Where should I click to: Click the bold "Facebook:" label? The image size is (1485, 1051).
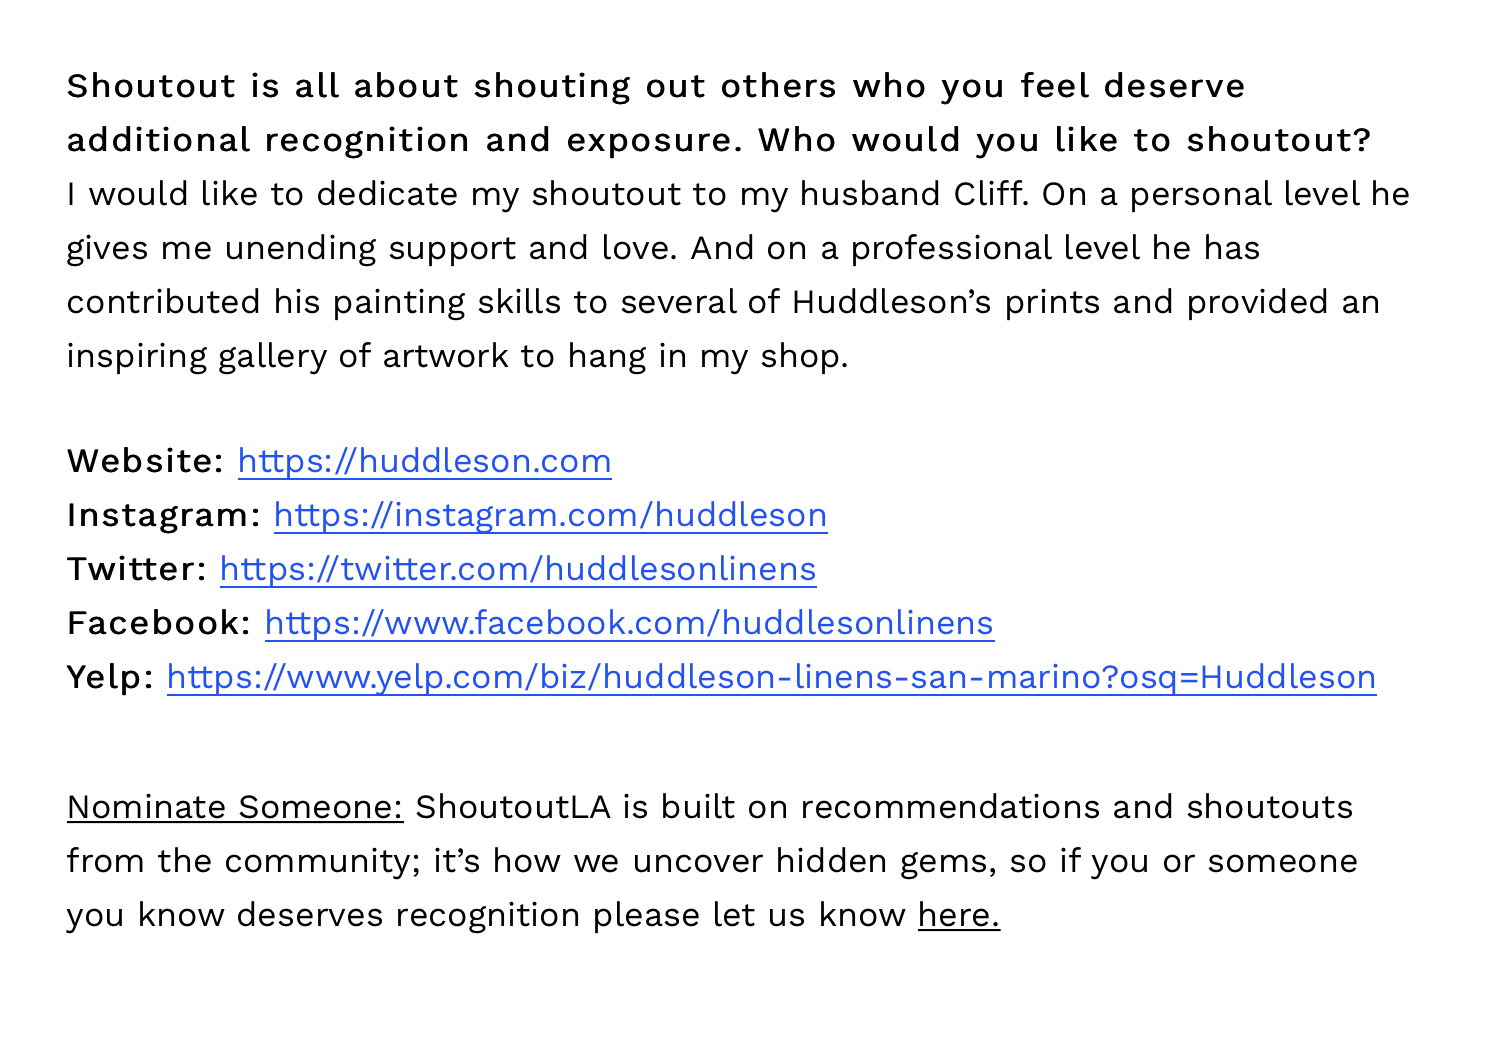click(x=159, y=623)
